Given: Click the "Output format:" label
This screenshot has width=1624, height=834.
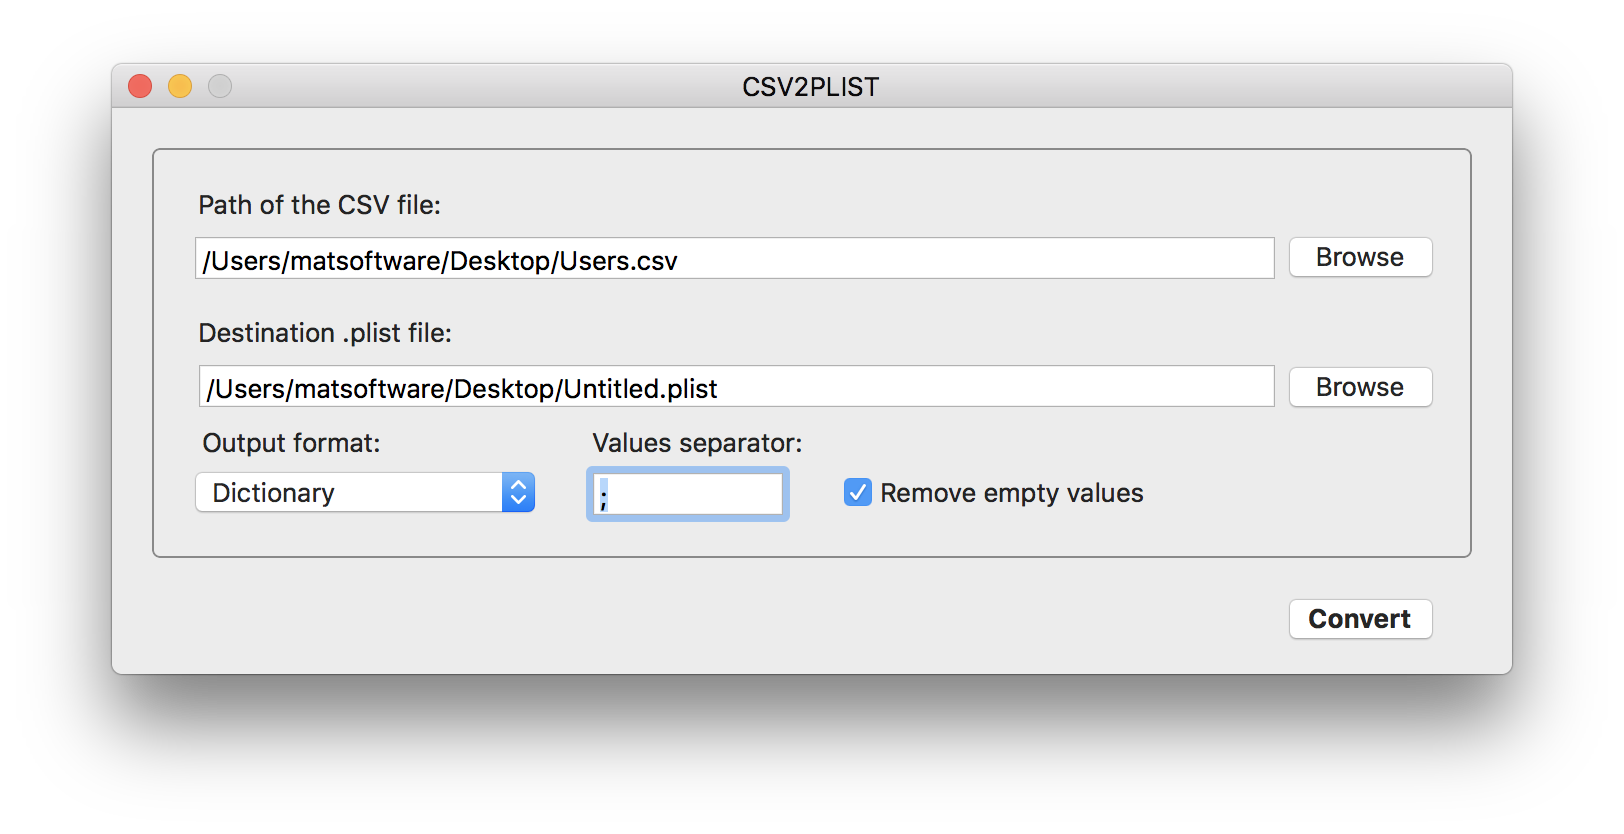Looking at the screenshot, I should point(291,443).
